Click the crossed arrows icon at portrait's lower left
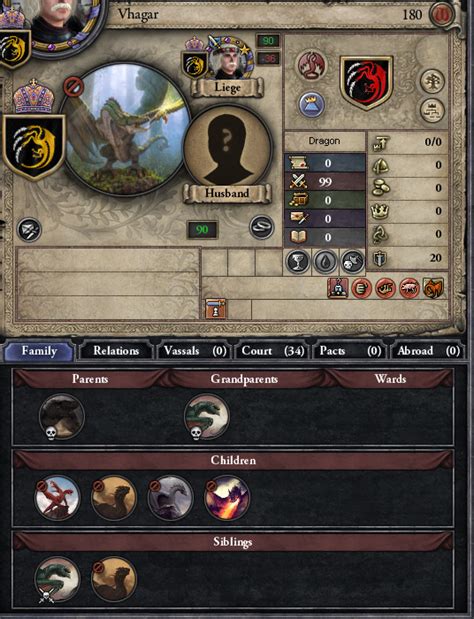 pyautogui.click(x=30, y=230)
